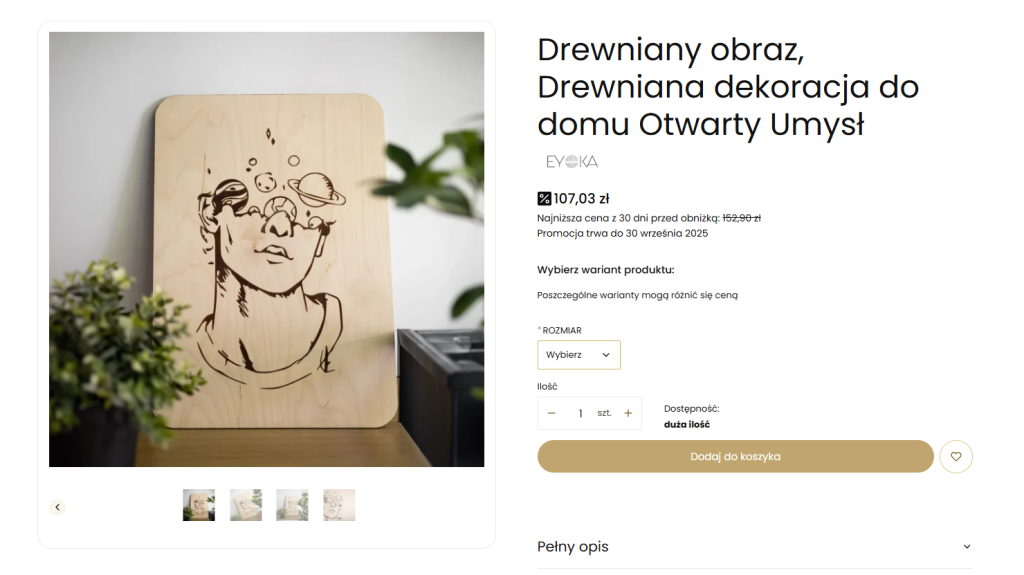
Task: Click the percent discount icon beside the price
Action: 544,198
